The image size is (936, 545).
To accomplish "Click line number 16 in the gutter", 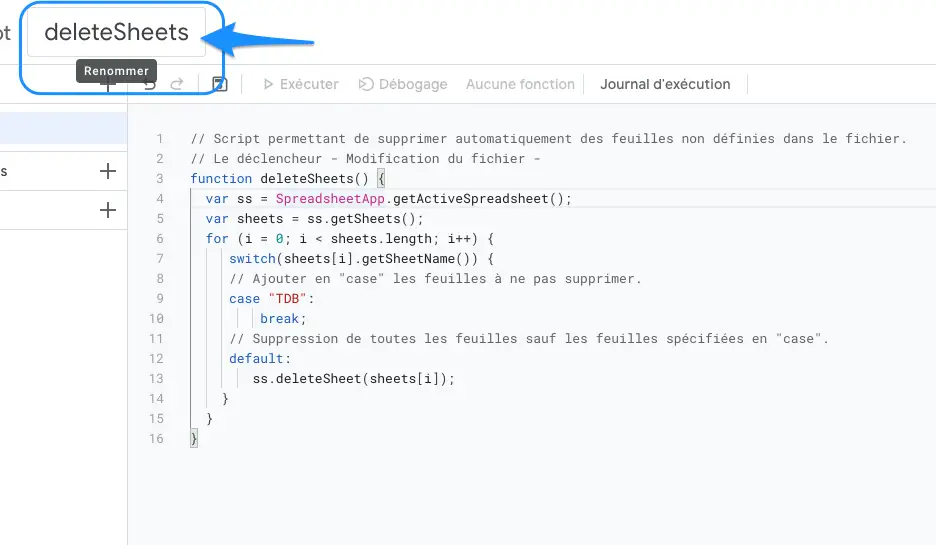I will pos(156,439).
